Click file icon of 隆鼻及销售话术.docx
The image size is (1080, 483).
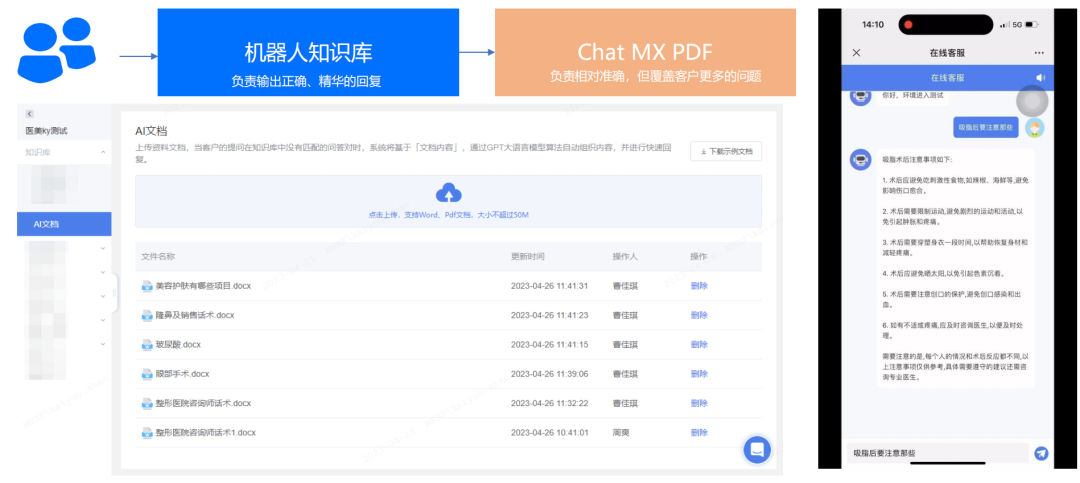click(x=147, y=316)
